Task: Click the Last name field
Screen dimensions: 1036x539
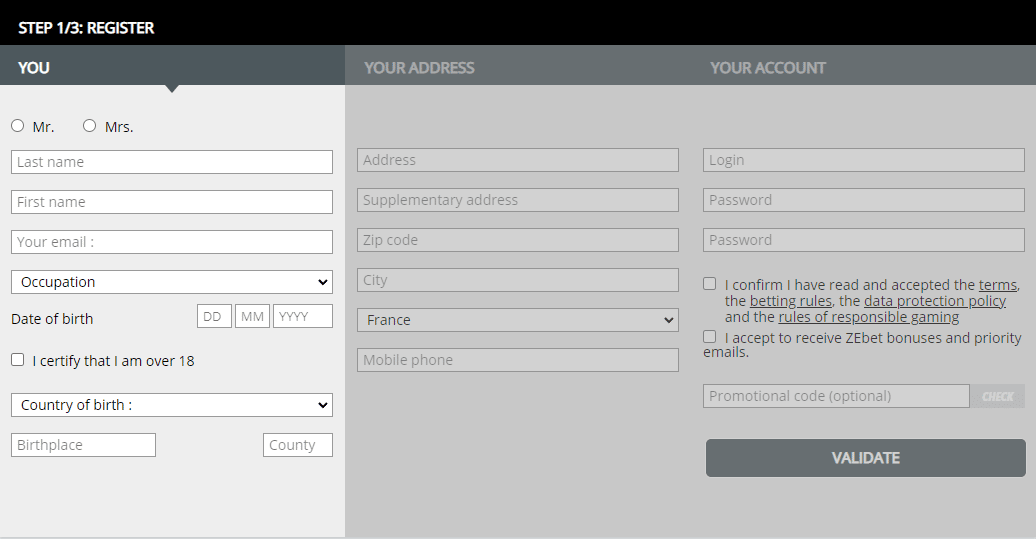Action: (x=172, y=162)
